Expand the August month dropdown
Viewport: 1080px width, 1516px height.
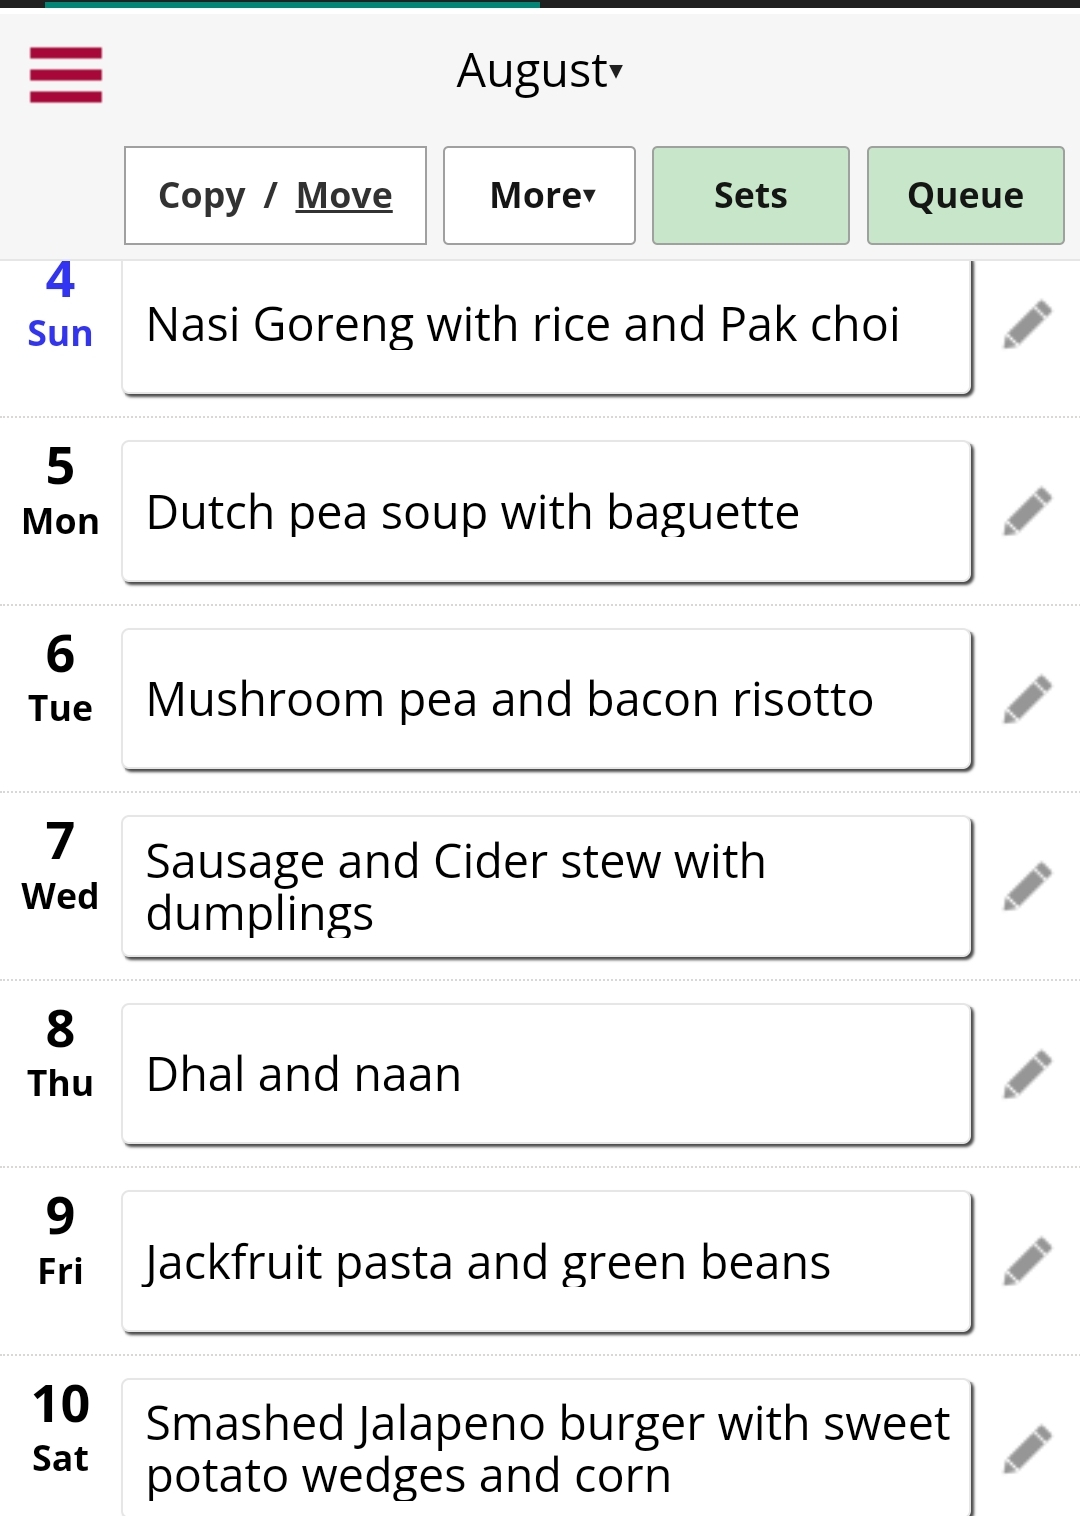[x=540, y=71]
